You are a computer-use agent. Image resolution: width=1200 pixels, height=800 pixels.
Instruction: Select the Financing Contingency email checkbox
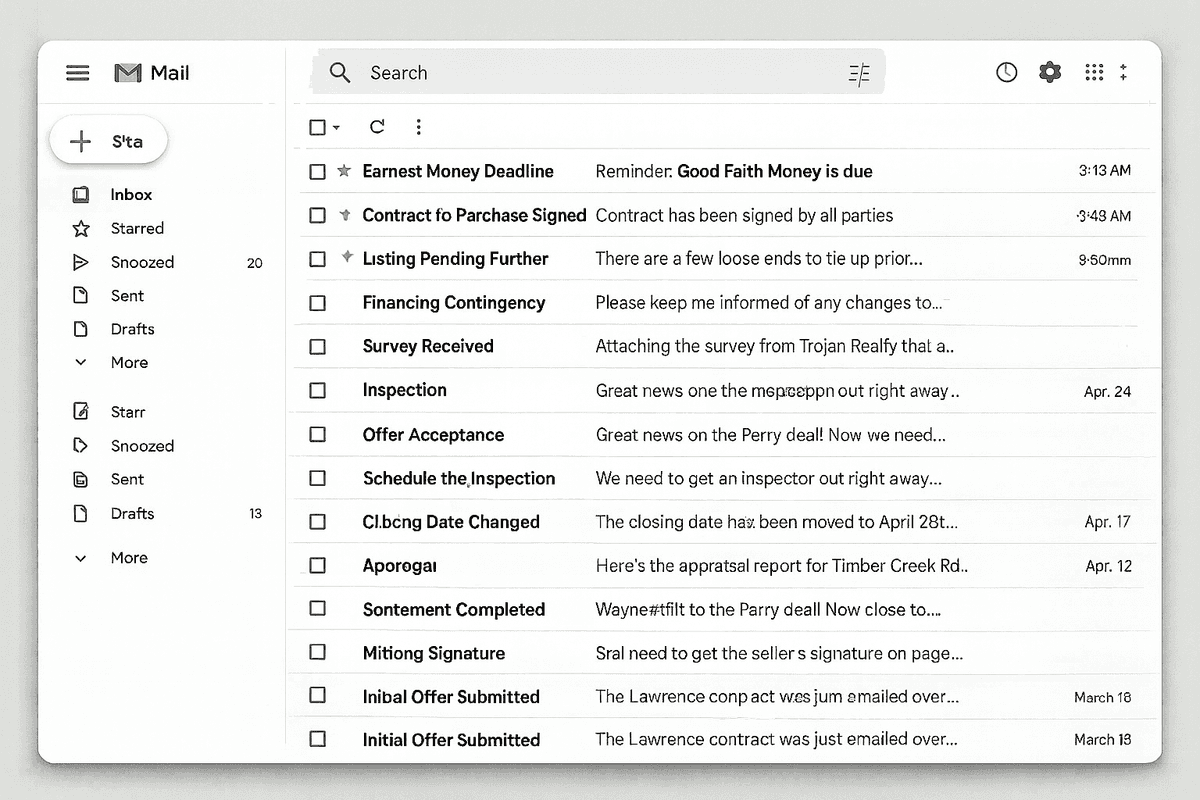point(317,302)
